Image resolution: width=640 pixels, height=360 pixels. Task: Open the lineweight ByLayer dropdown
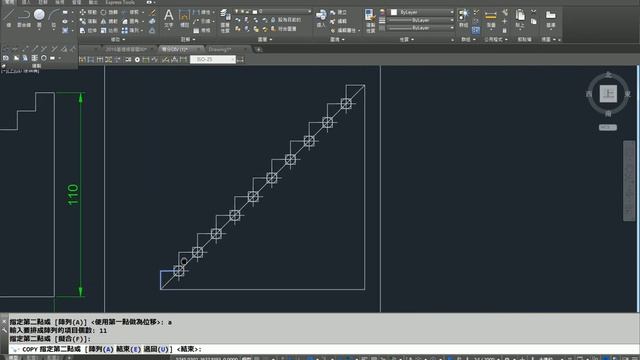point(420,20)
